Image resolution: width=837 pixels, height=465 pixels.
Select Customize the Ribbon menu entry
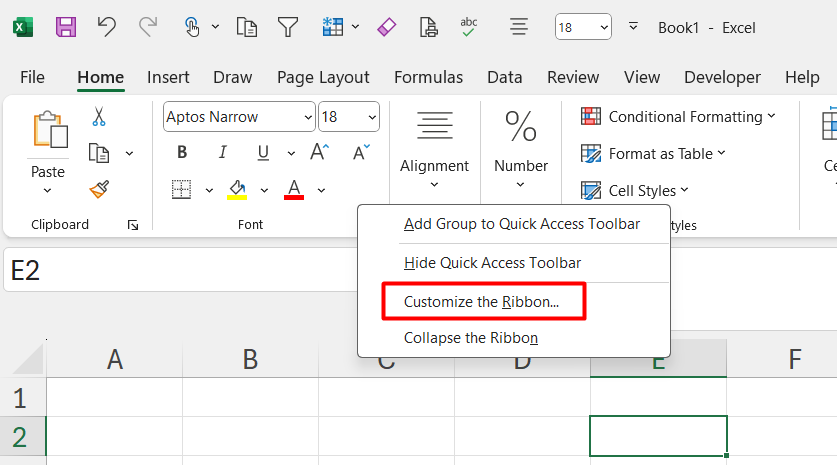(x=481, y=302)
